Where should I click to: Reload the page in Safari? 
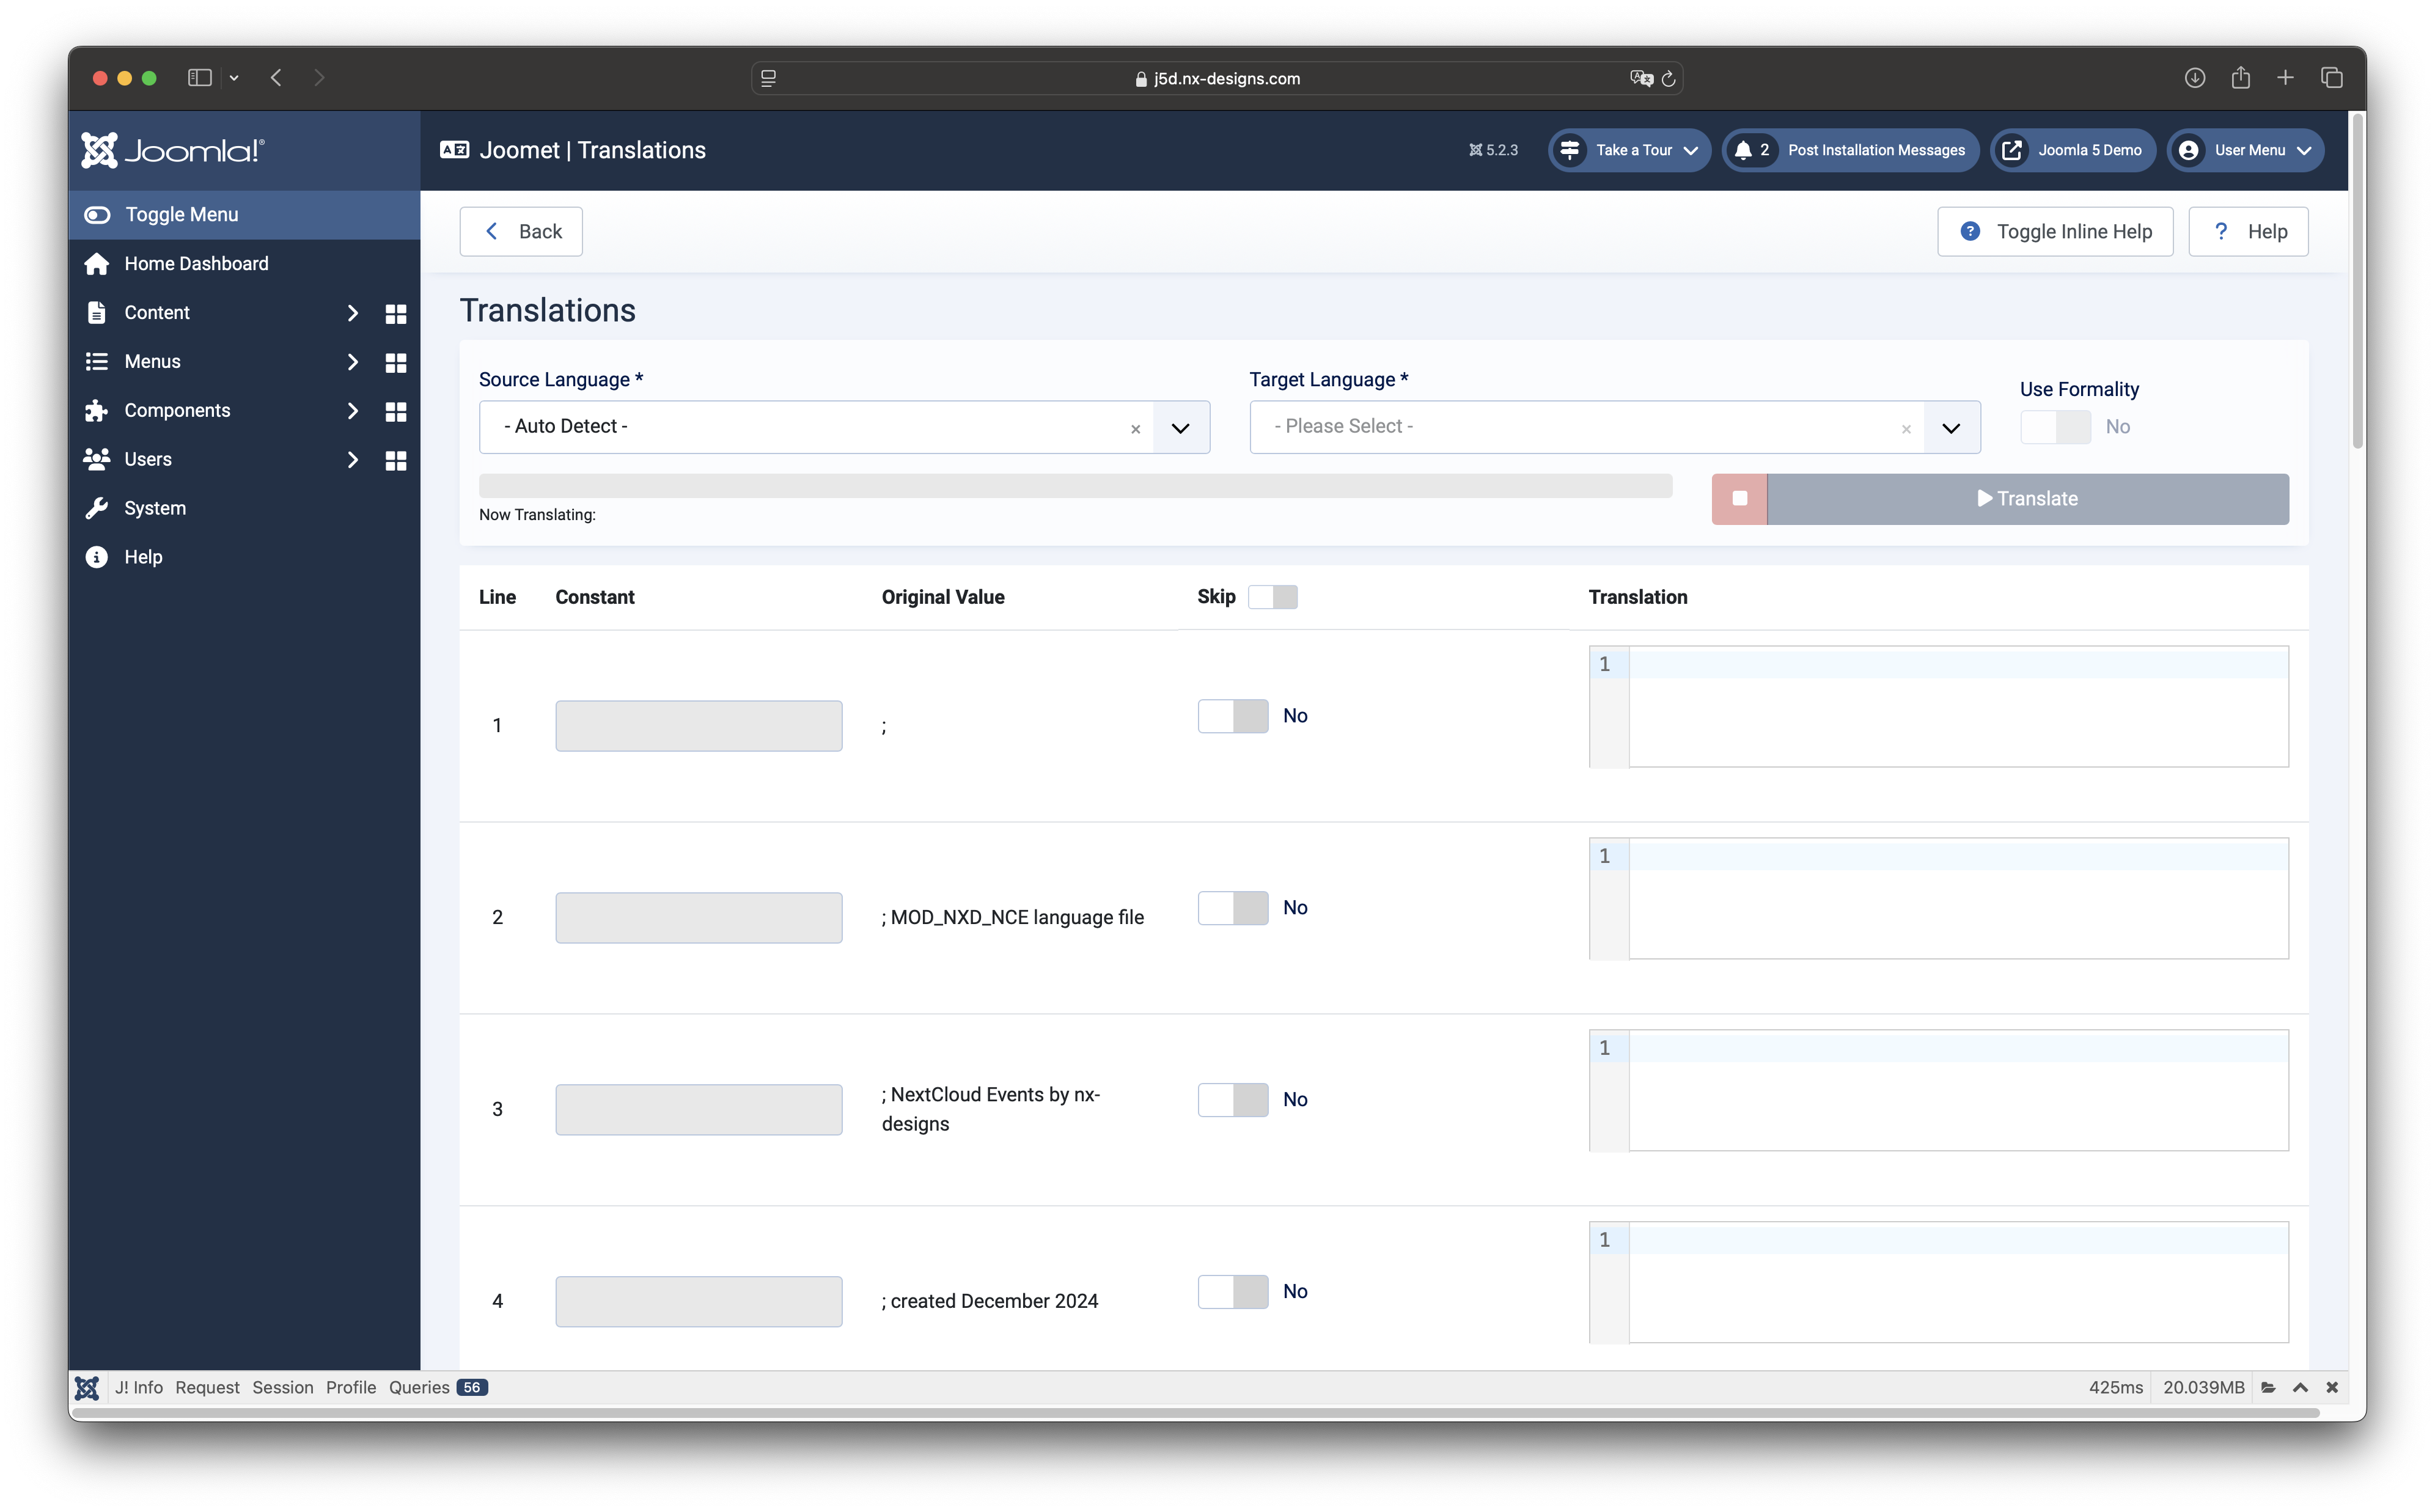click(x=1668, y=78)
